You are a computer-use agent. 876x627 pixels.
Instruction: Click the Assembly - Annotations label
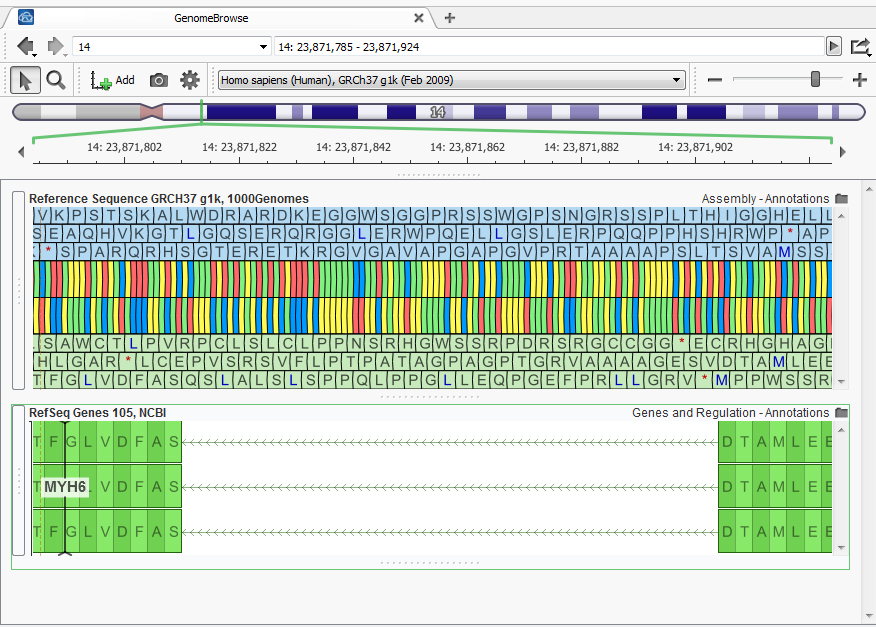[765, 199]
